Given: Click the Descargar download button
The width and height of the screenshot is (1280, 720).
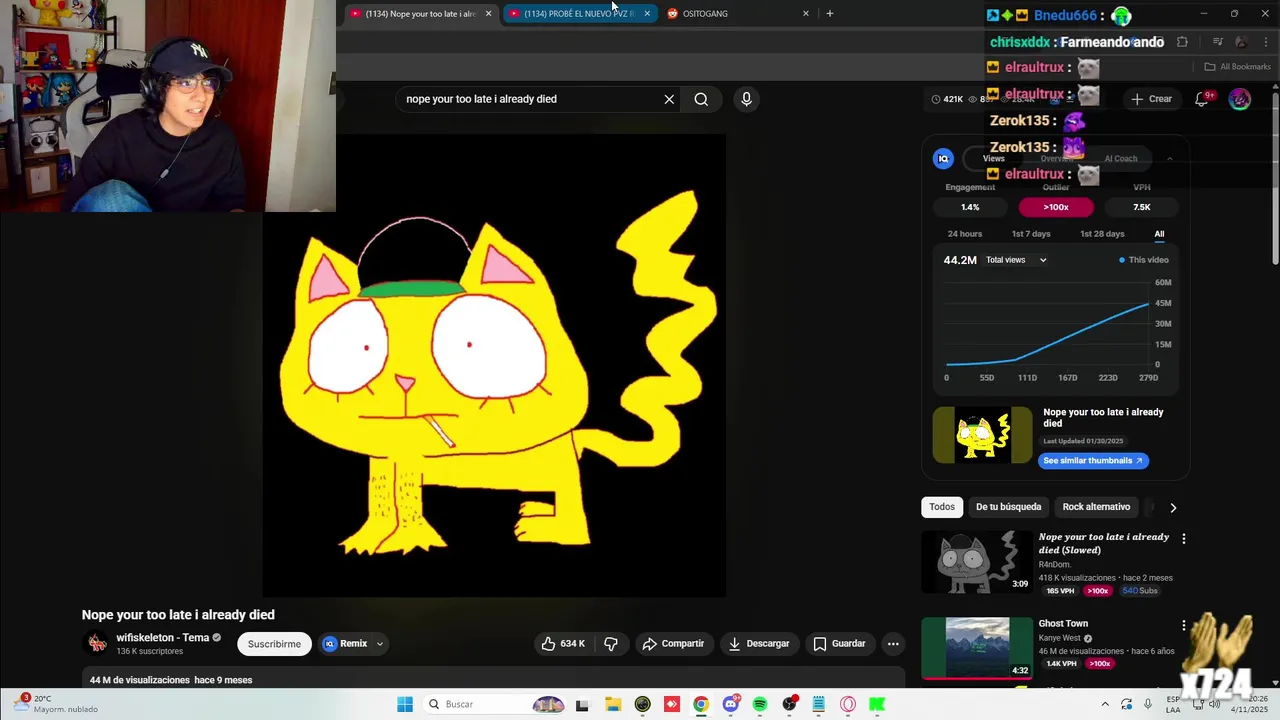Looking at the screenshot, I should (759, 644).
